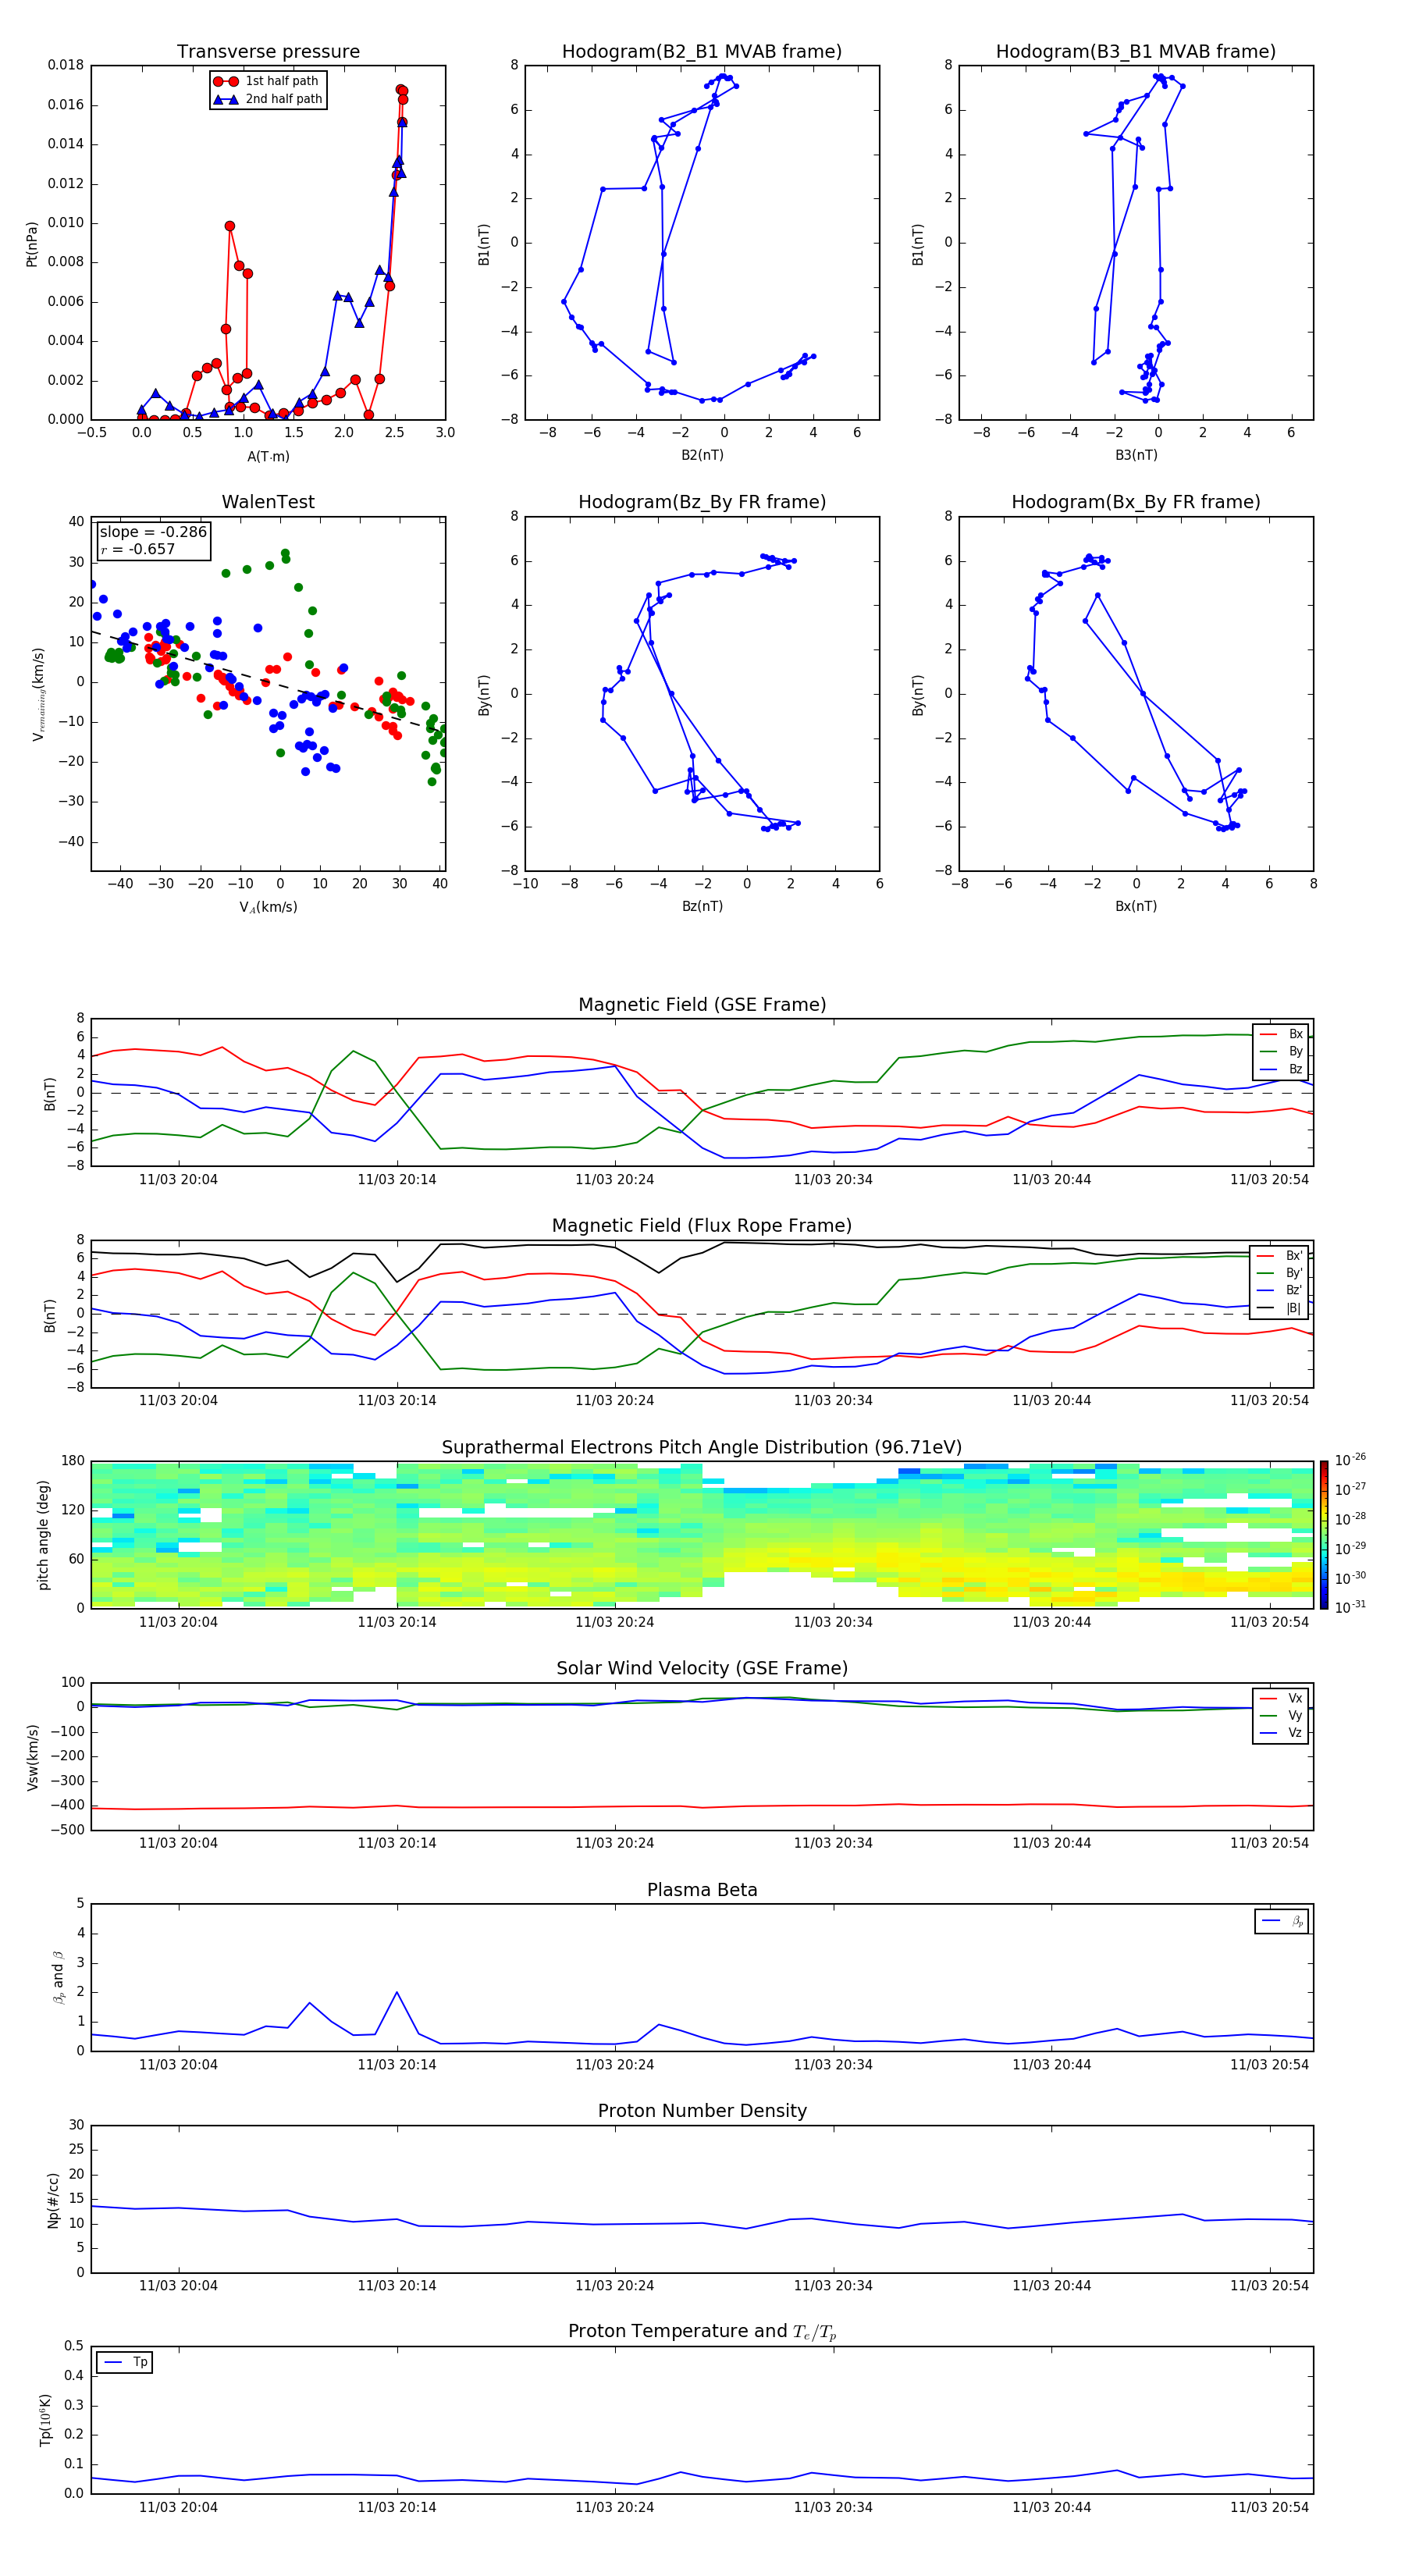Click the 'Suprathermal Electrons Pitch Angle Distribution' title
This screenshot has height=2576, width=1405.
point(702,1448)
